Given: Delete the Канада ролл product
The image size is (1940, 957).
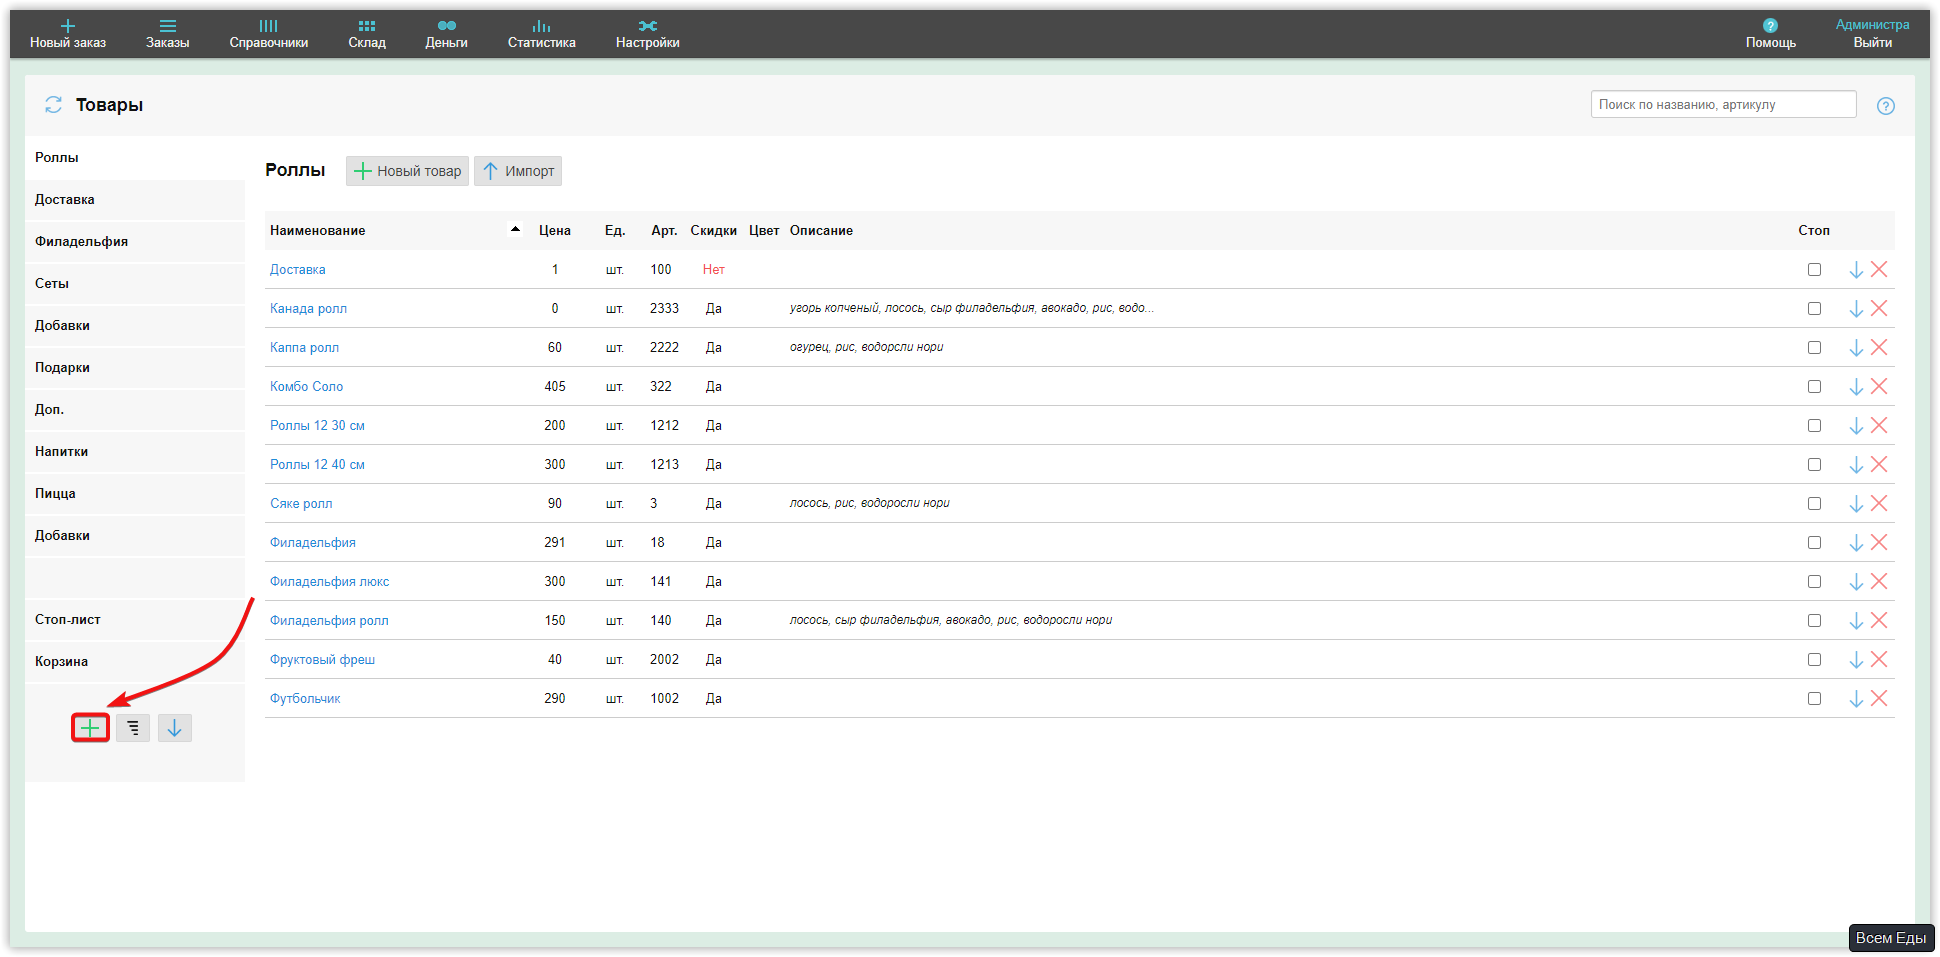Looking at the screenshot, I should point(1880,308).
